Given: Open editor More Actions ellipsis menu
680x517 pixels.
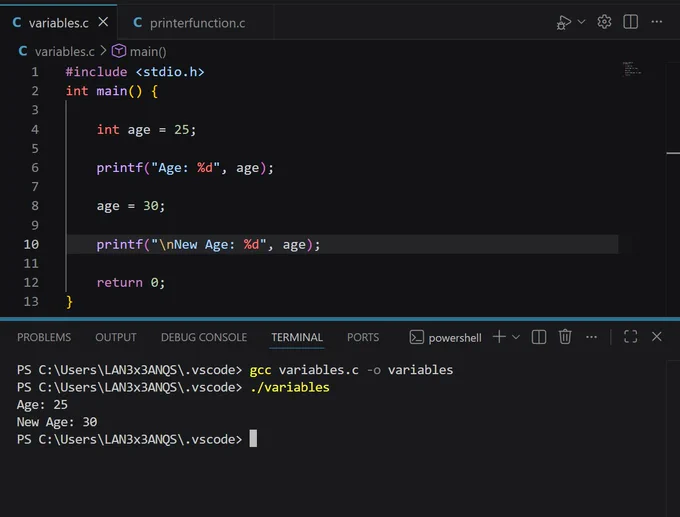Looking at the screenshot, I should click(x=657, y=22).
